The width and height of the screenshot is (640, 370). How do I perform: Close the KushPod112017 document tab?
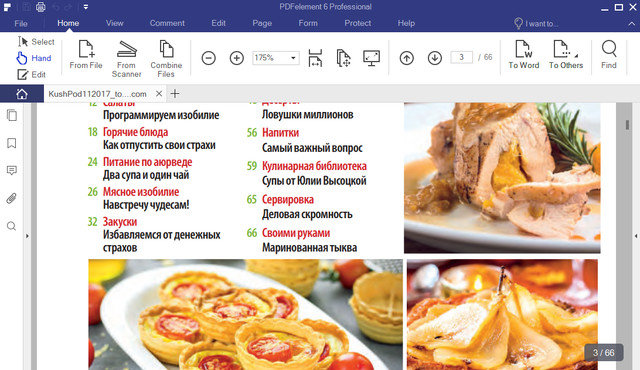point(159,94)
